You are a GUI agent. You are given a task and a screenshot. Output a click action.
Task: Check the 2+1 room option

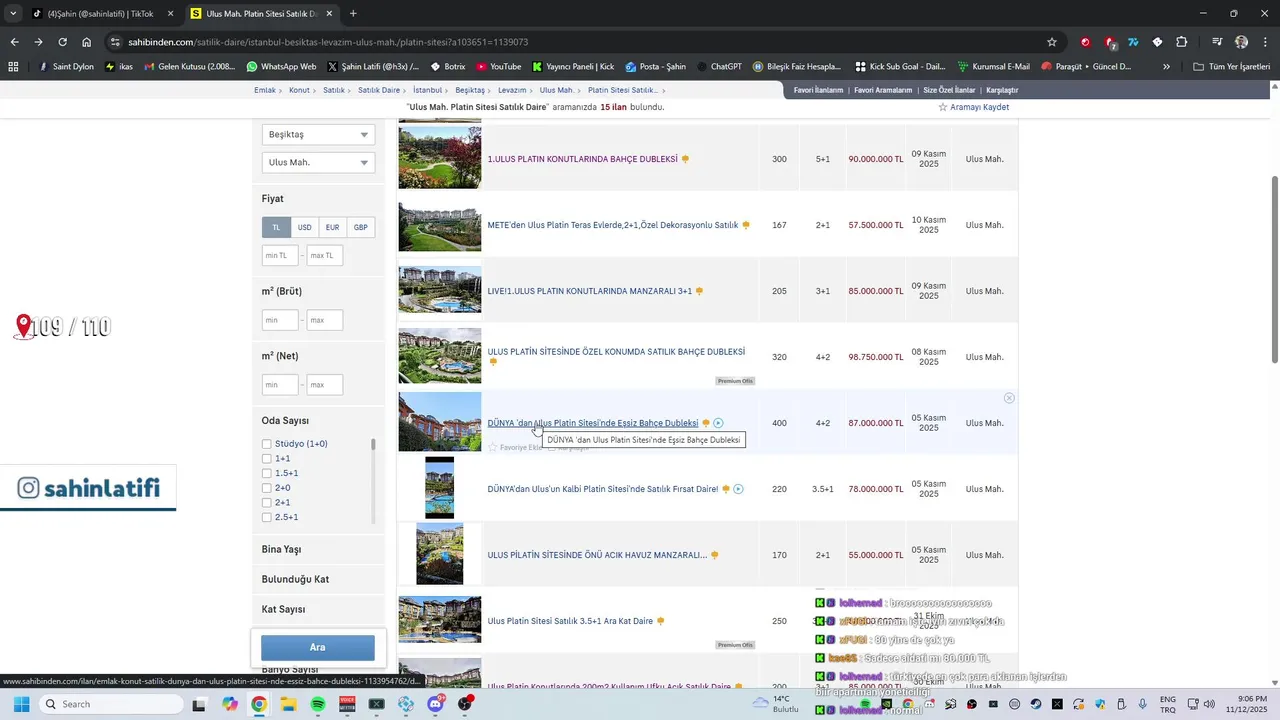[267, 502]
